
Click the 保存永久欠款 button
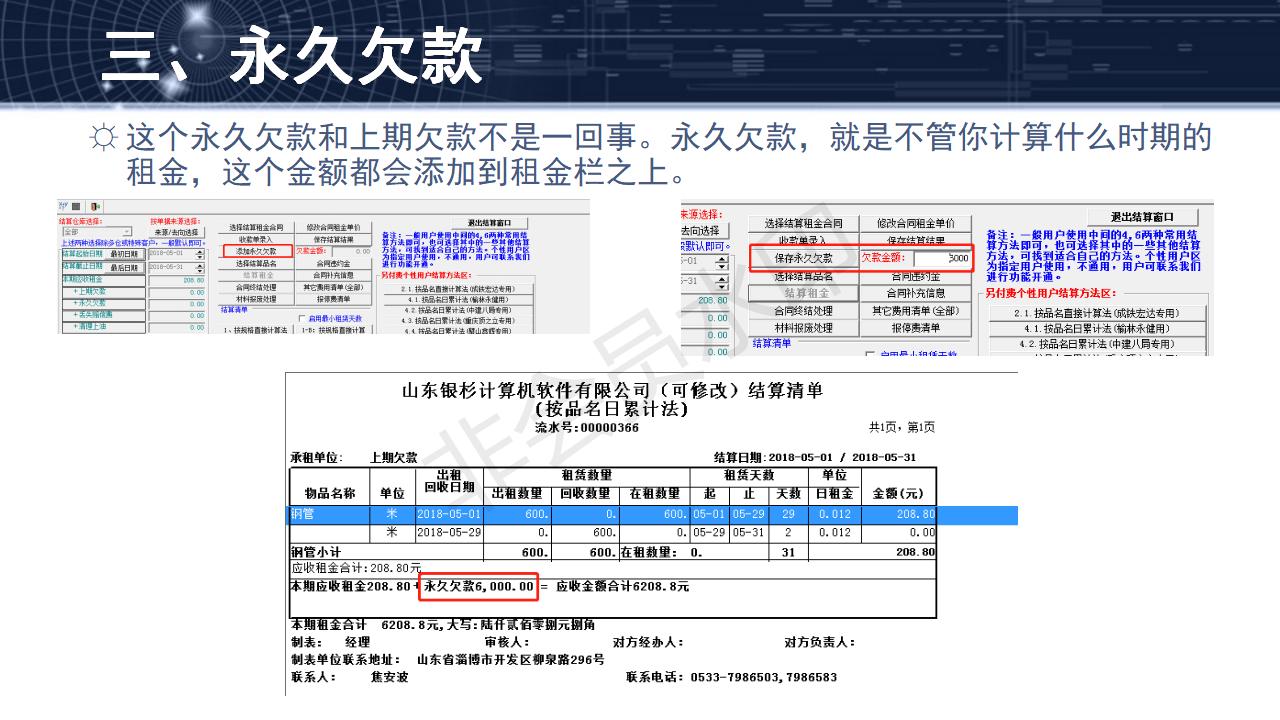coord(805,259)
